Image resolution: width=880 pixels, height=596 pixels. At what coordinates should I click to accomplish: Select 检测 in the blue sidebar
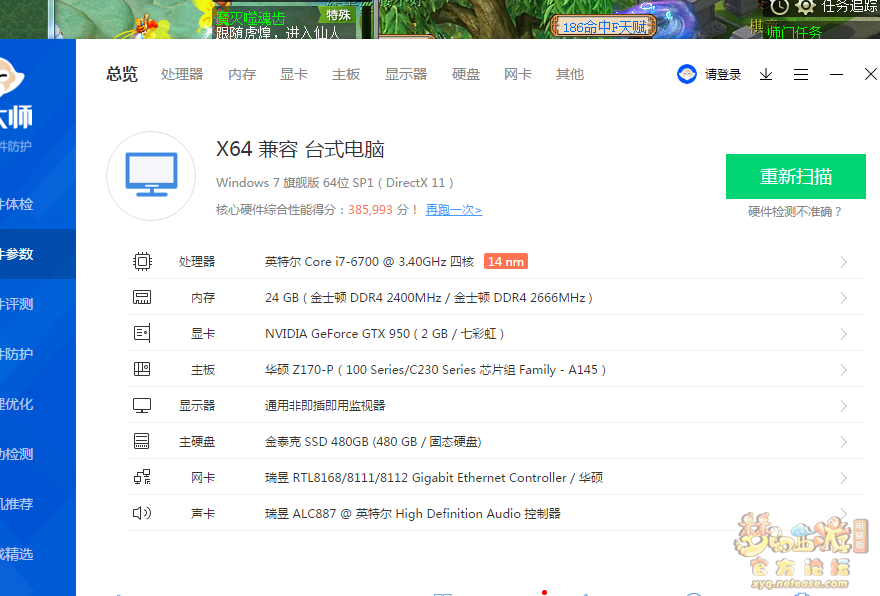coord(17,454)
